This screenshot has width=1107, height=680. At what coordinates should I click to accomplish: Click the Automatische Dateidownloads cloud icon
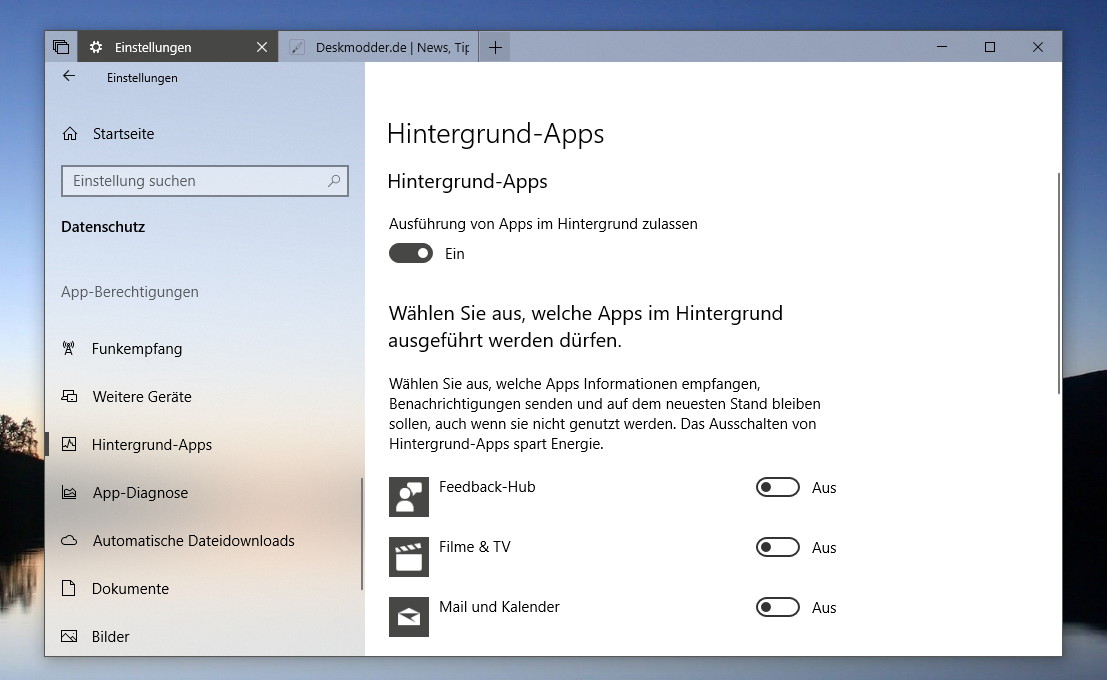69,540
